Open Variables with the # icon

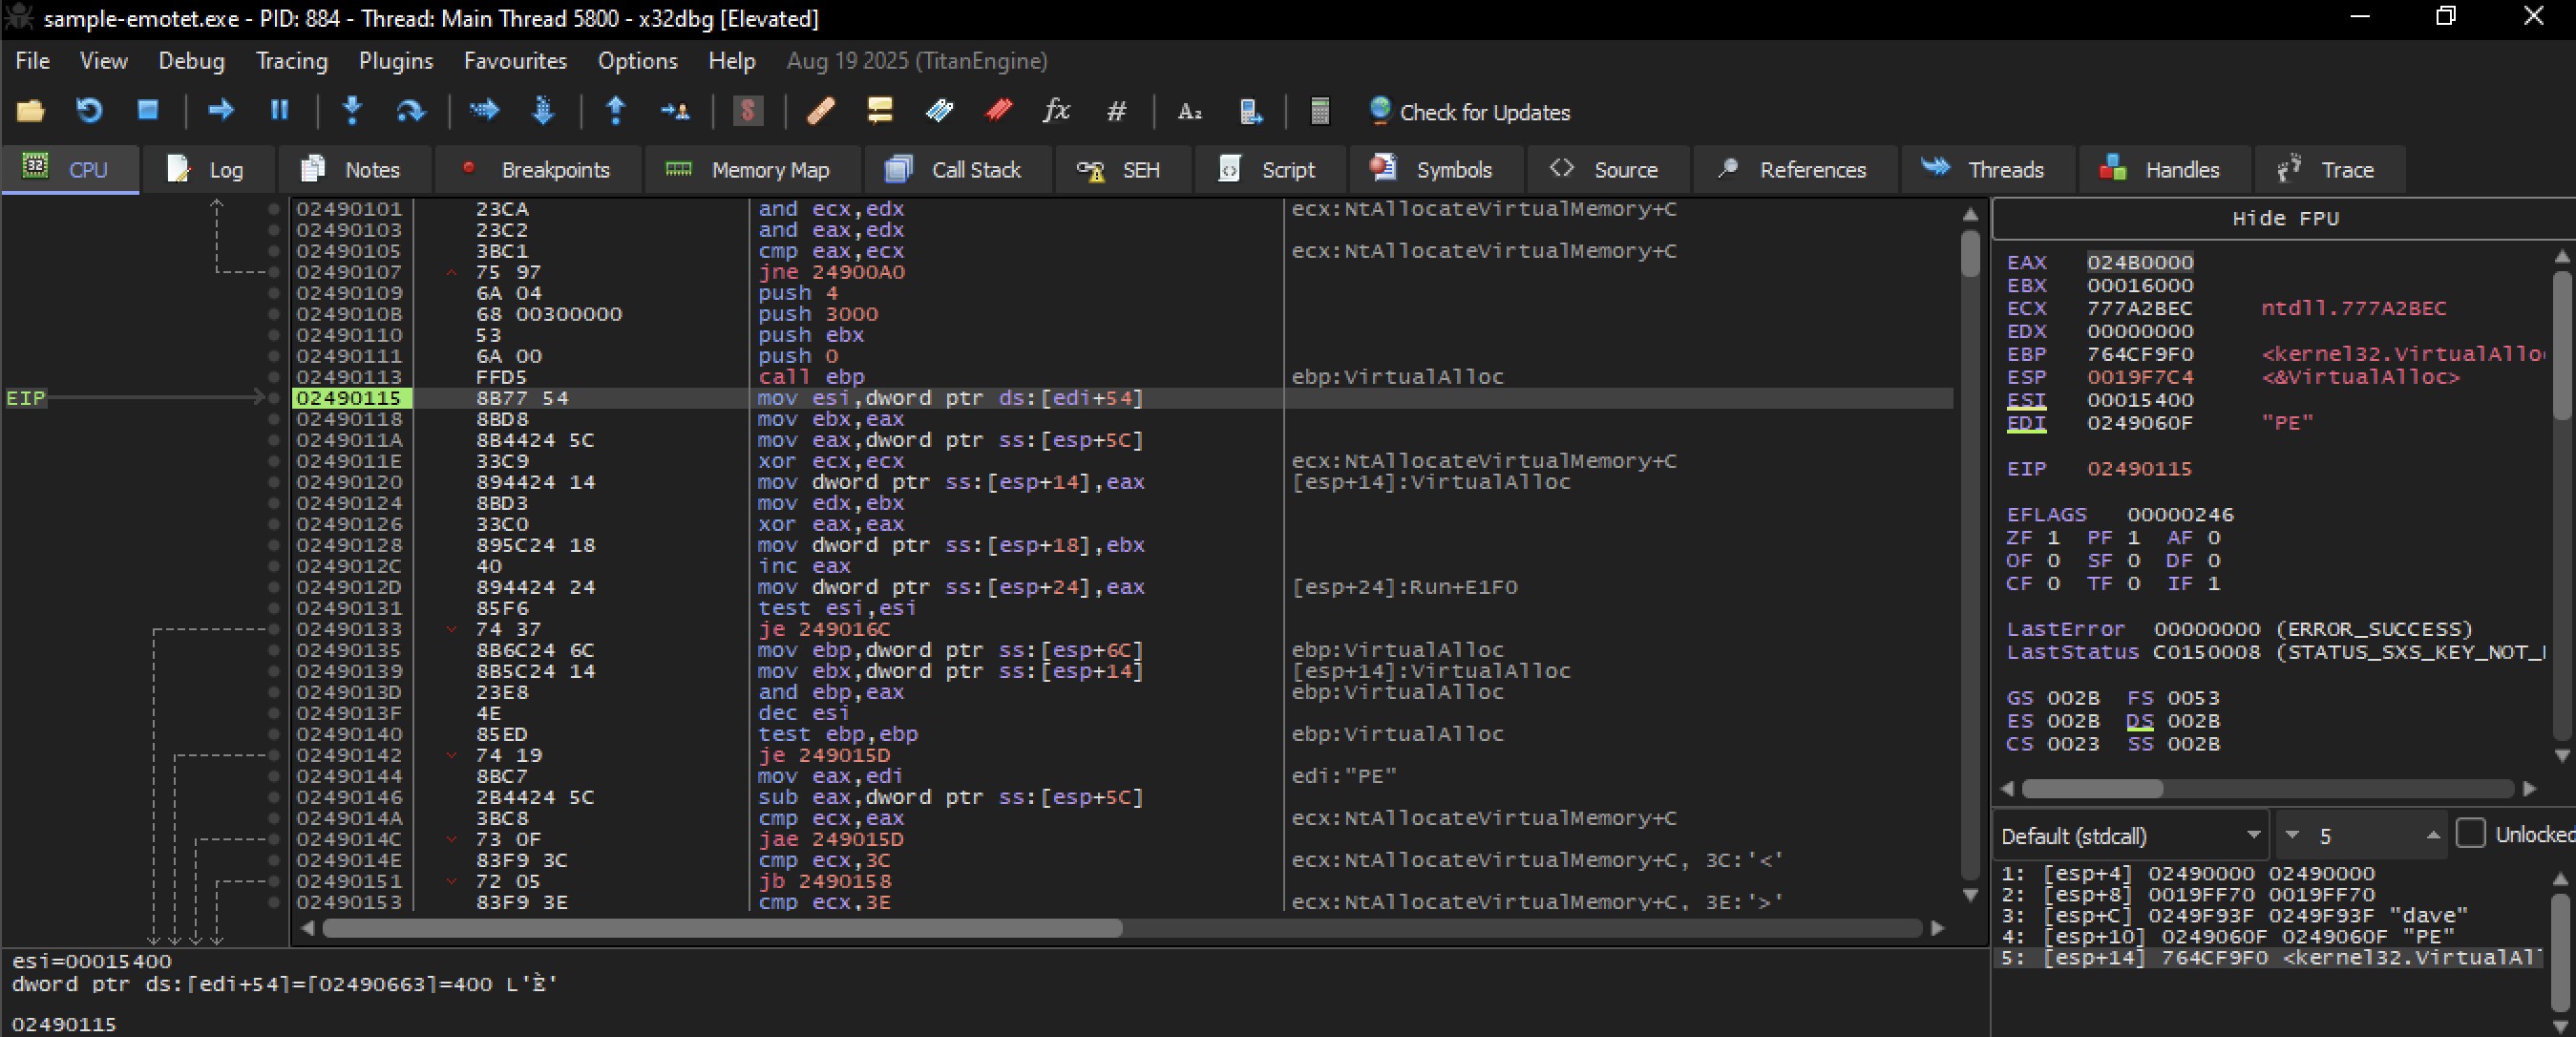tap(1116, 111)
